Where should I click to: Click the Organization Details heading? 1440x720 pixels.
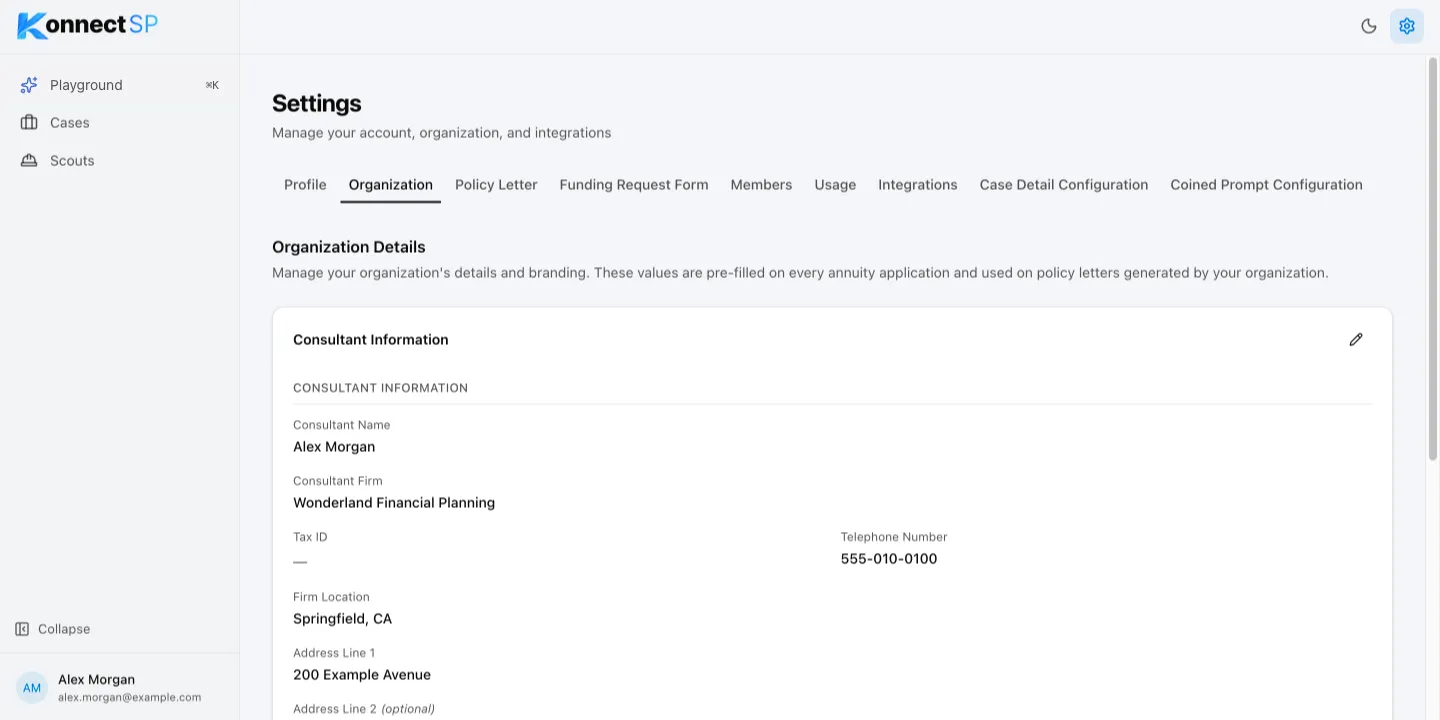(349, 247)
